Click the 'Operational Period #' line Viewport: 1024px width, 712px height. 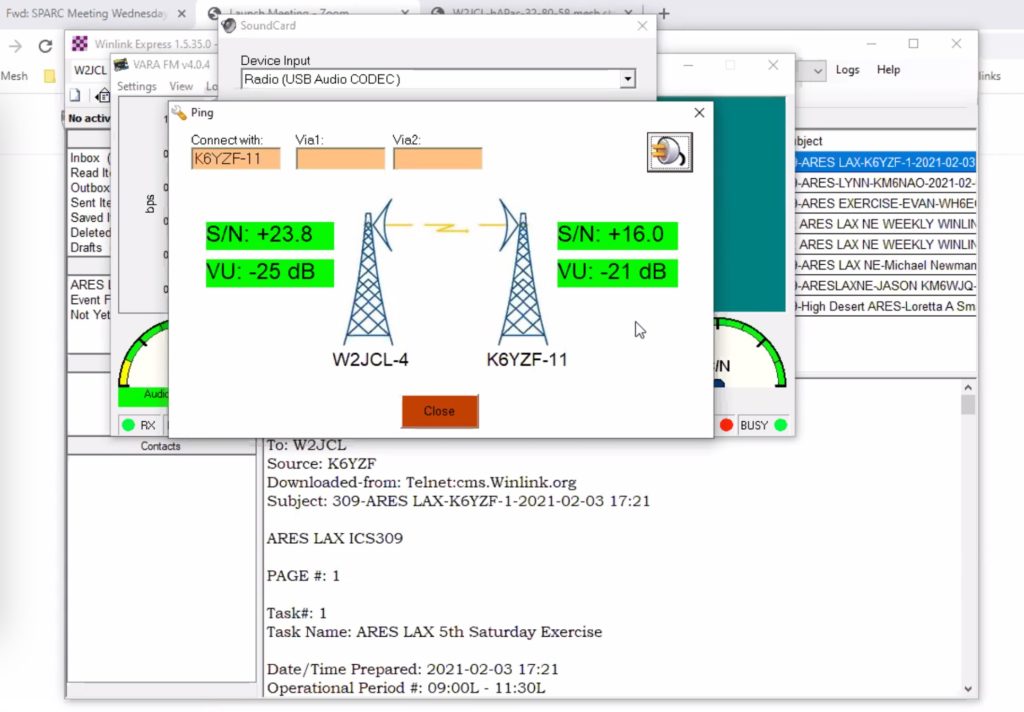(x=406, y=688)
